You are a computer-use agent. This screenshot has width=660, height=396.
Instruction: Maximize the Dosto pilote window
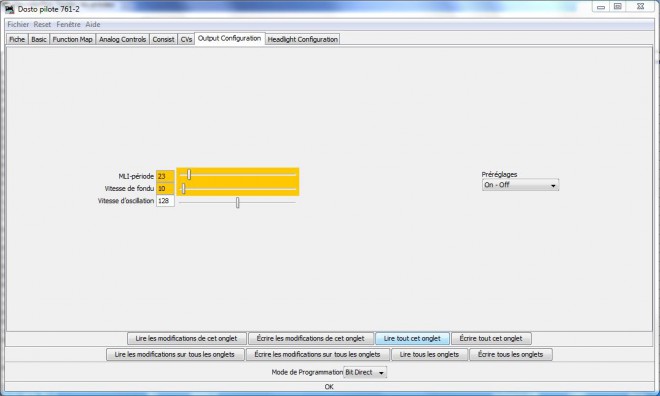point(617,6)
